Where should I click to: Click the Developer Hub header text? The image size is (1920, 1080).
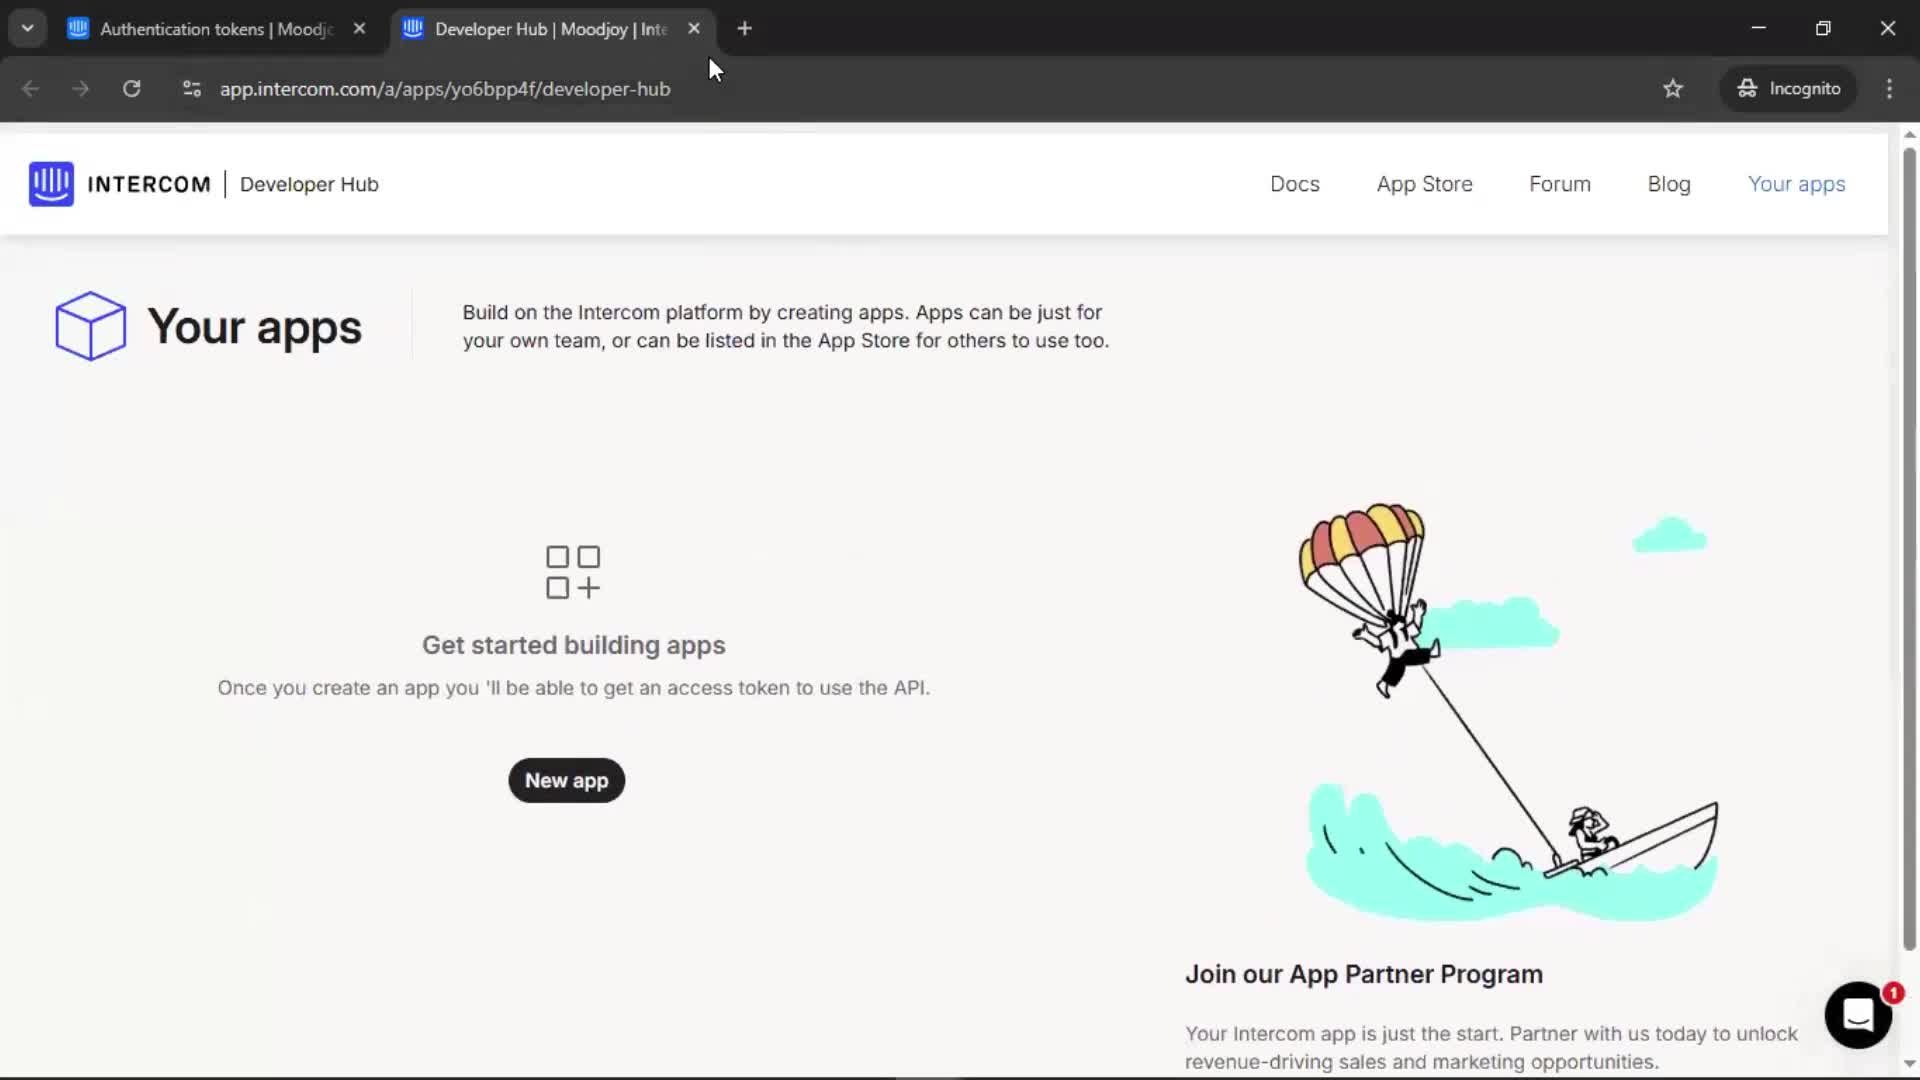click(309, 184)
